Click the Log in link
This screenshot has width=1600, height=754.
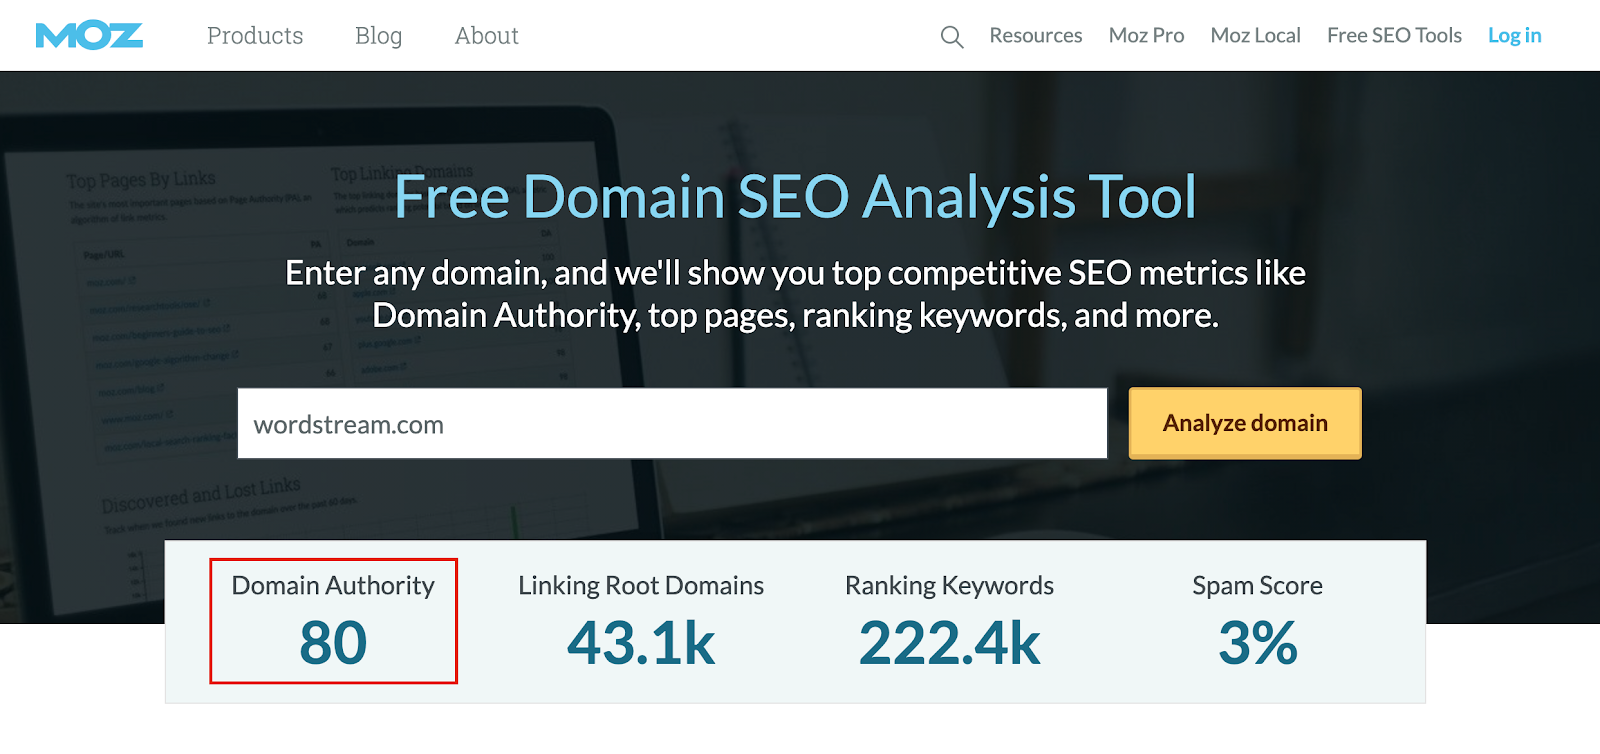click(1515, 36)
